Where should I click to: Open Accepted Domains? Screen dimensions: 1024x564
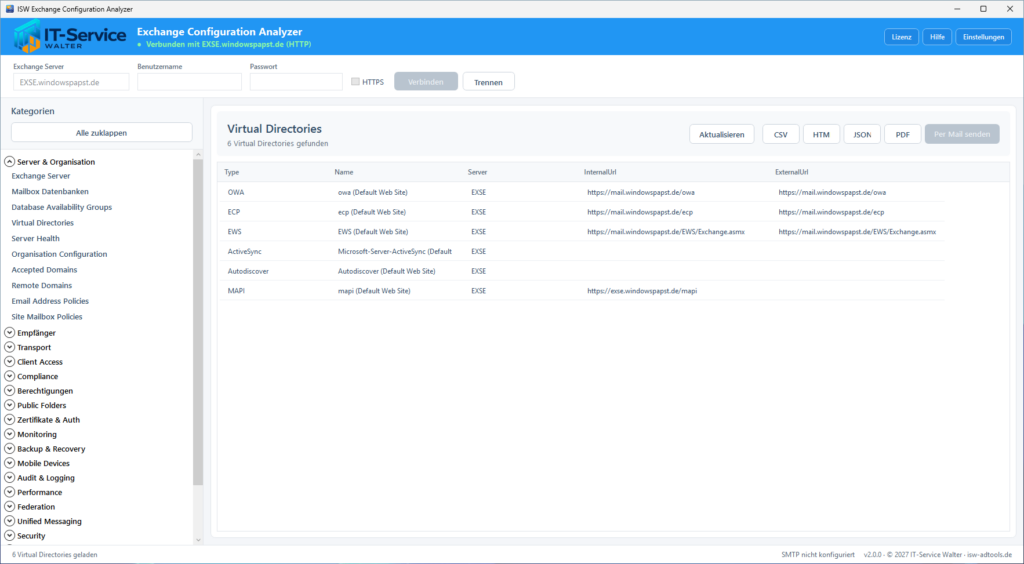point(44,270)
